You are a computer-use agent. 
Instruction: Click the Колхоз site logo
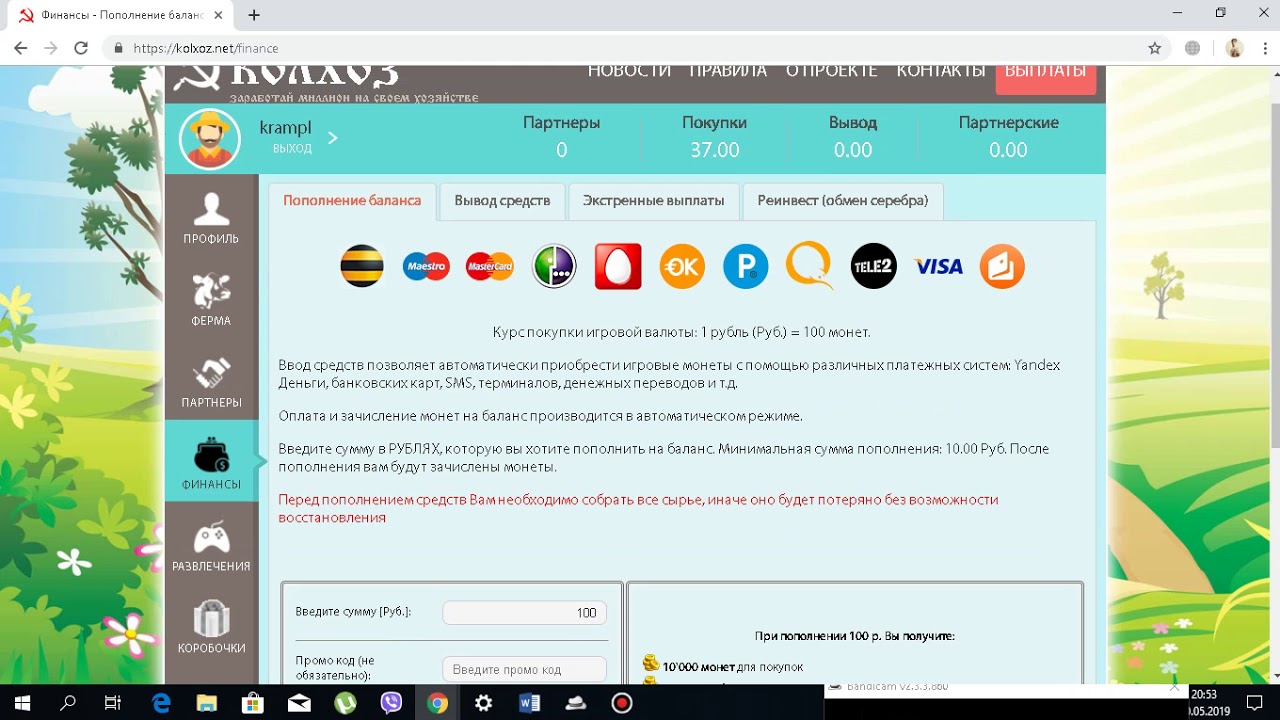(325, 83)
